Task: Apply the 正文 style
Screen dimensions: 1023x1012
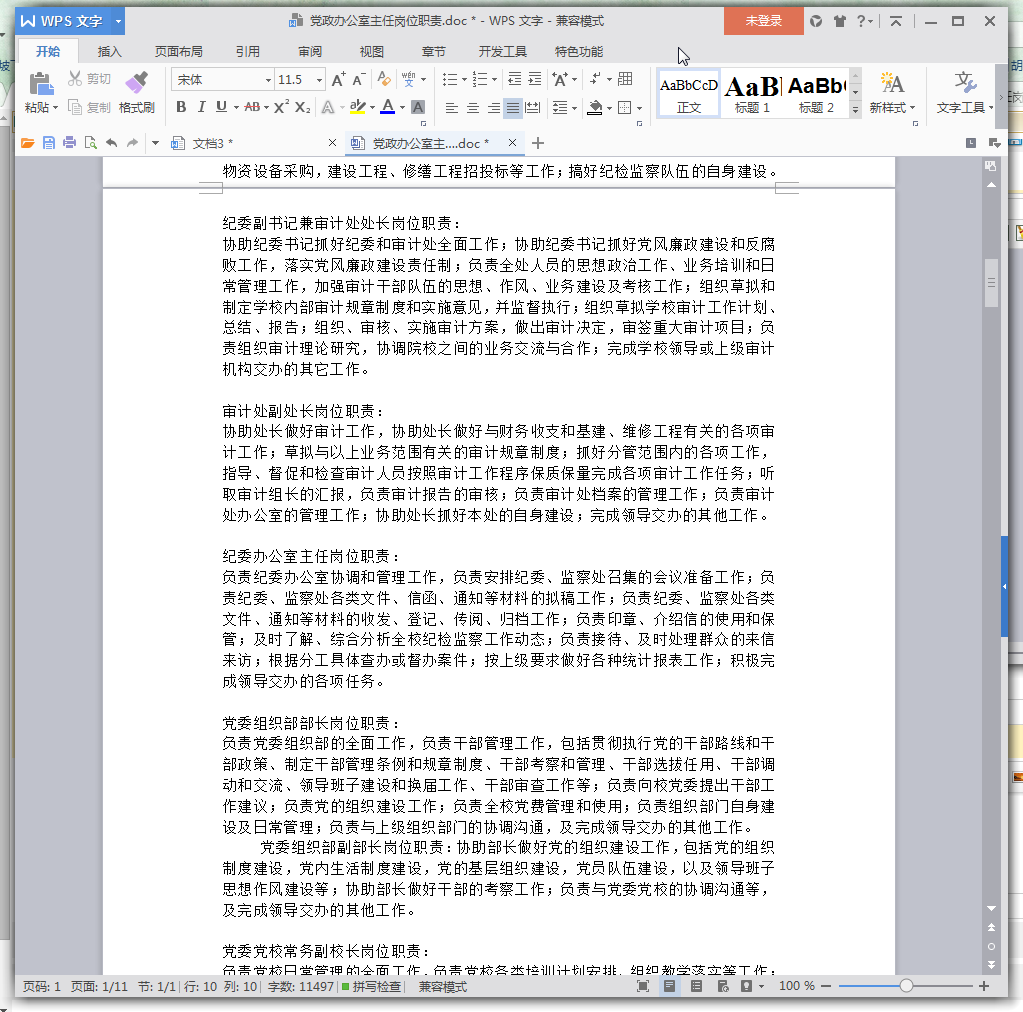Action: pos(689,94)
